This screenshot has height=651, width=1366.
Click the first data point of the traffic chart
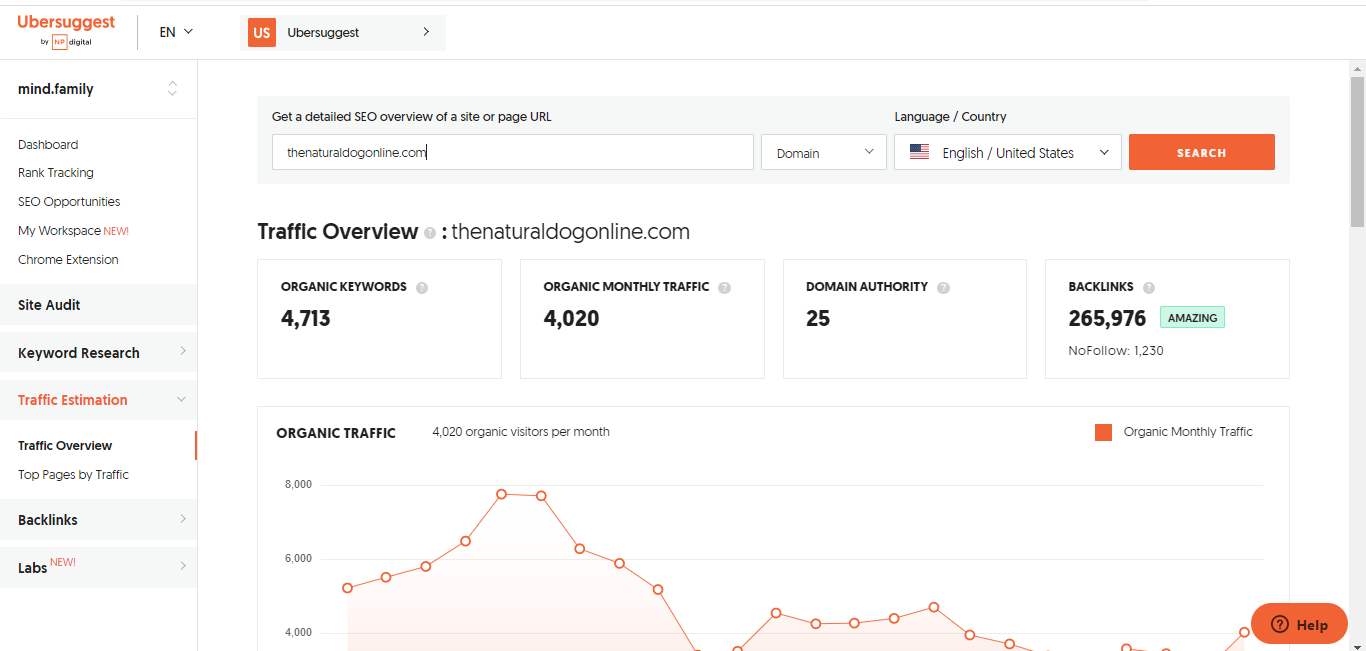click(348, 588)
